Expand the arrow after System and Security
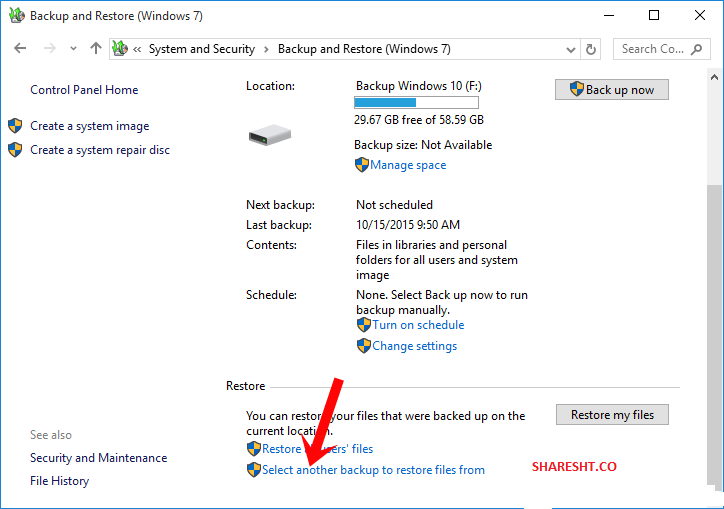724x509 pixels. pyautogui.click(x=266, y=49)
